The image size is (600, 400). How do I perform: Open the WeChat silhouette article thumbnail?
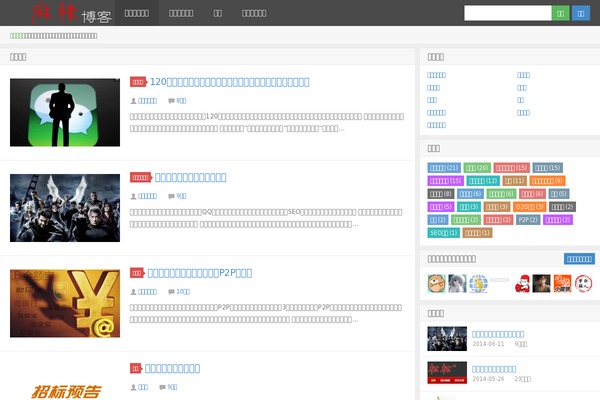[x=65, y=113]
